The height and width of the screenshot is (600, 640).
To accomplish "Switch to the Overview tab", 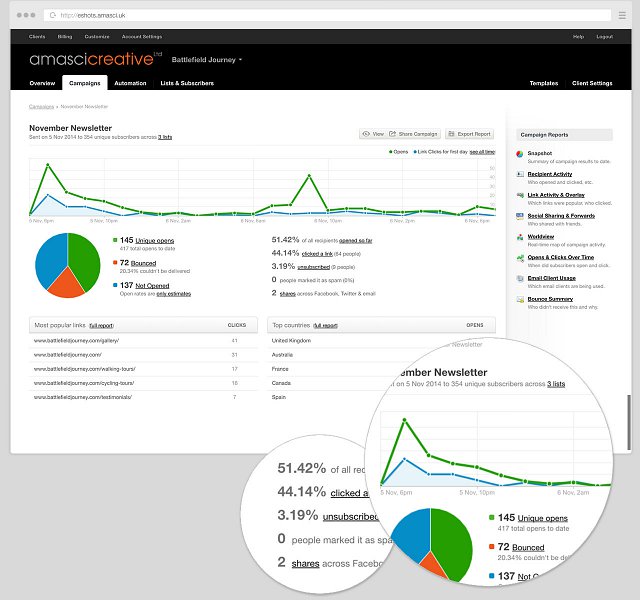I will (42, 83).
